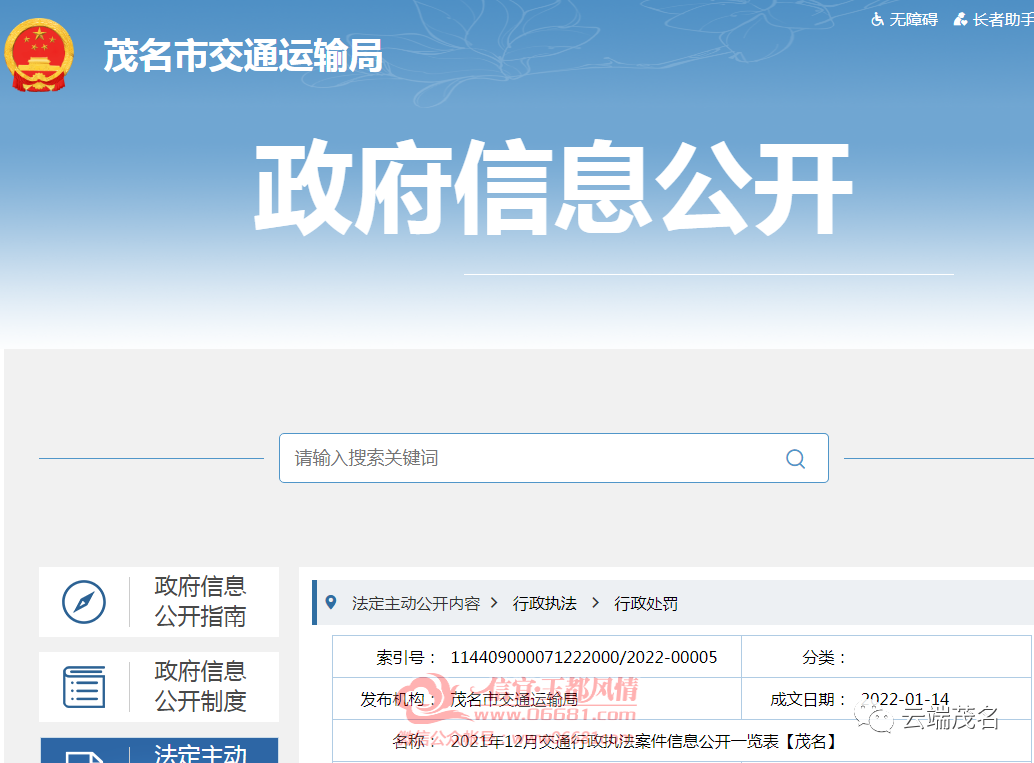Click the 长者助手 elder assistant icon
Viewport: 1034px width, 763px height.
[x=961, y=20]
